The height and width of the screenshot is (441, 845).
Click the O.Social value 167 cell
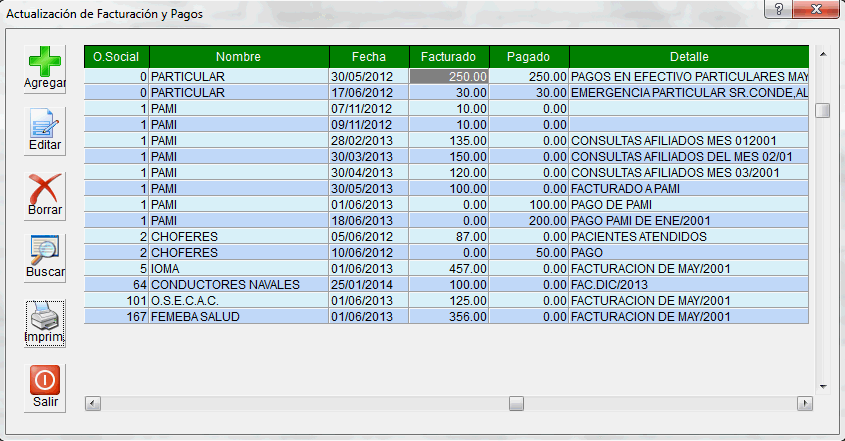pyautogui.click(x=116, y=316)
